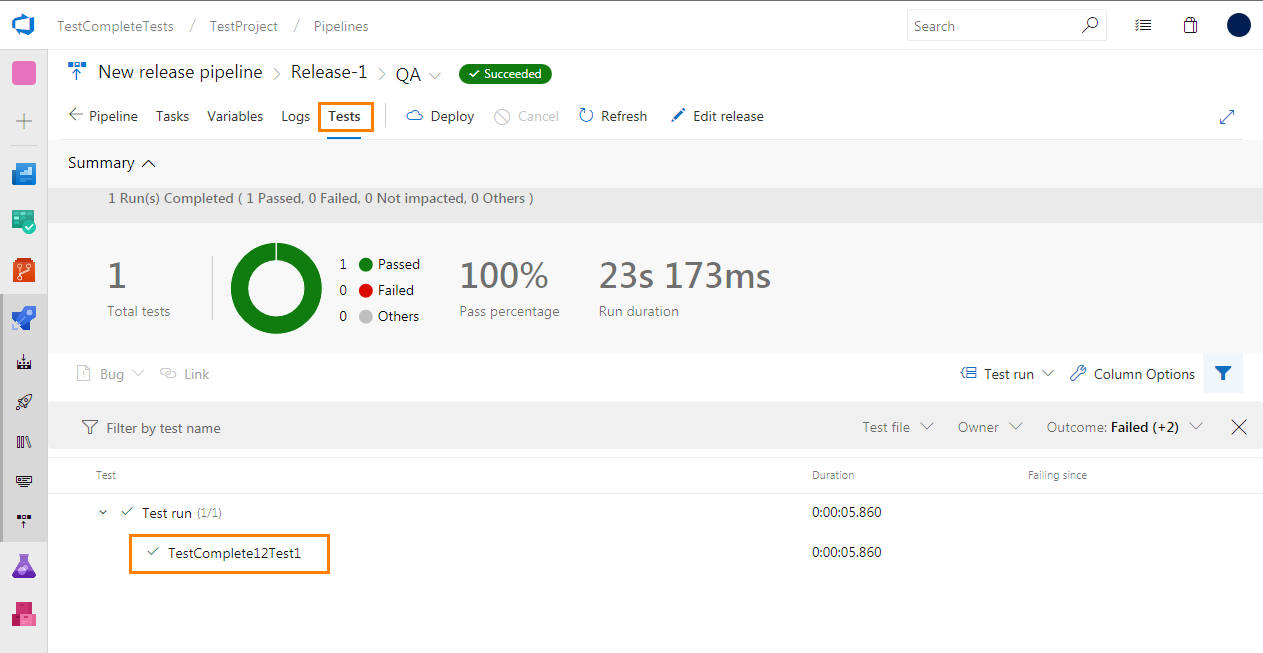Open the QA stage dropdown

[418, 75]
